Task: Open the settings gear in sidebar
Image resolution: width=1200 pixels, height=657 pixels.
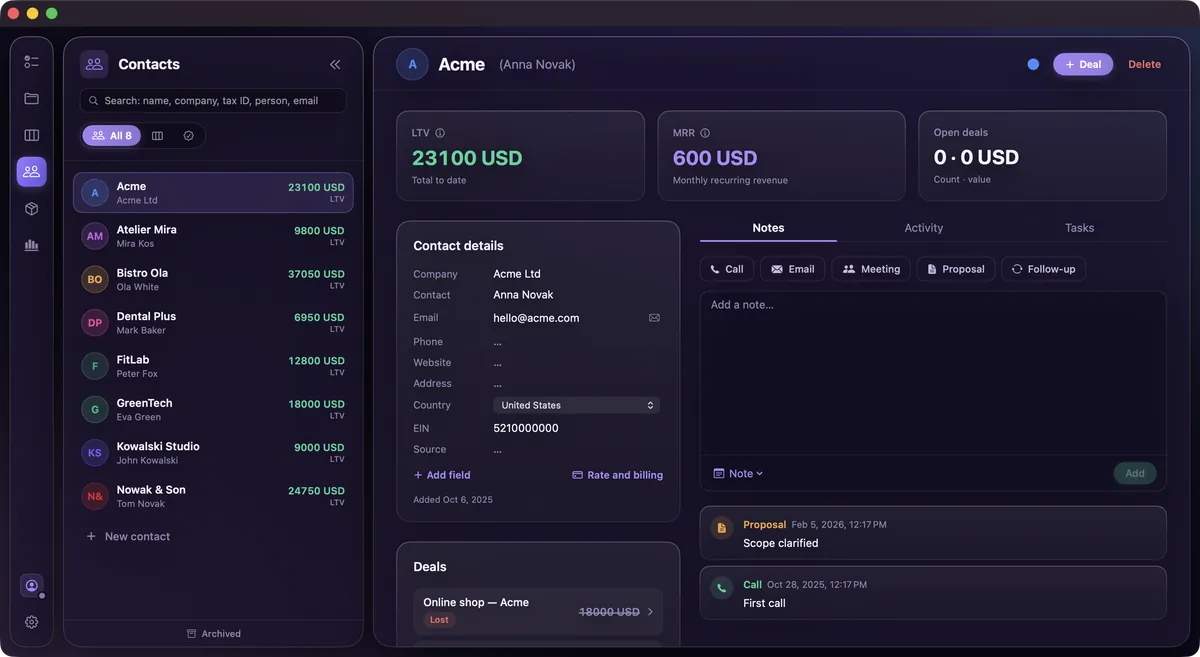Action: click(31, 622)
